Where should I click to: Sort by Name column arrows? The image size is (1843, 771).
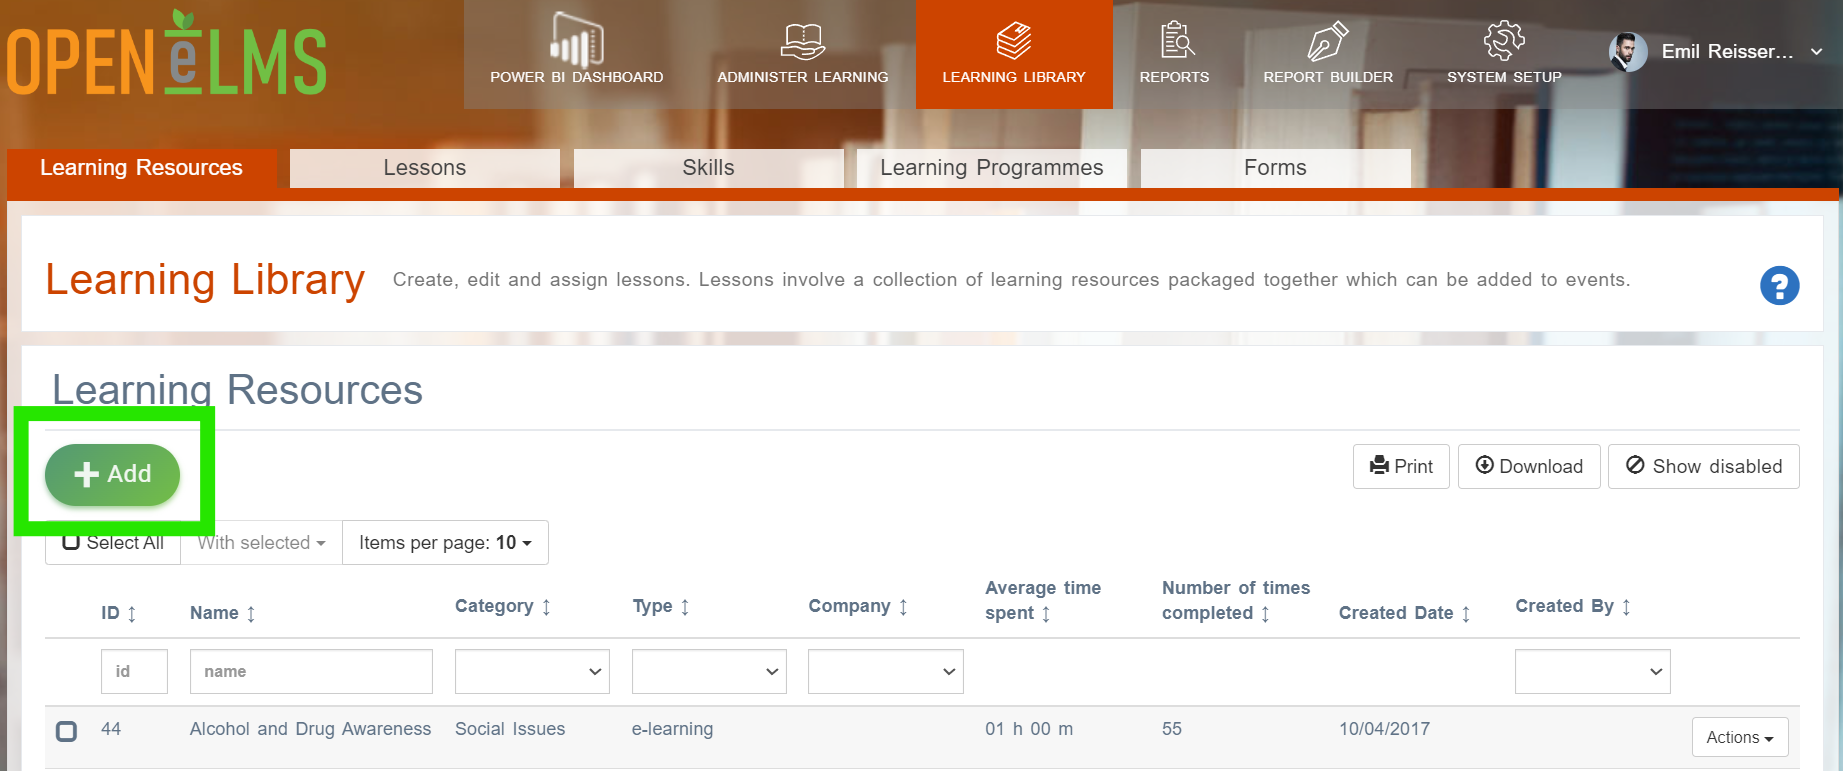[x=251, y=613]
